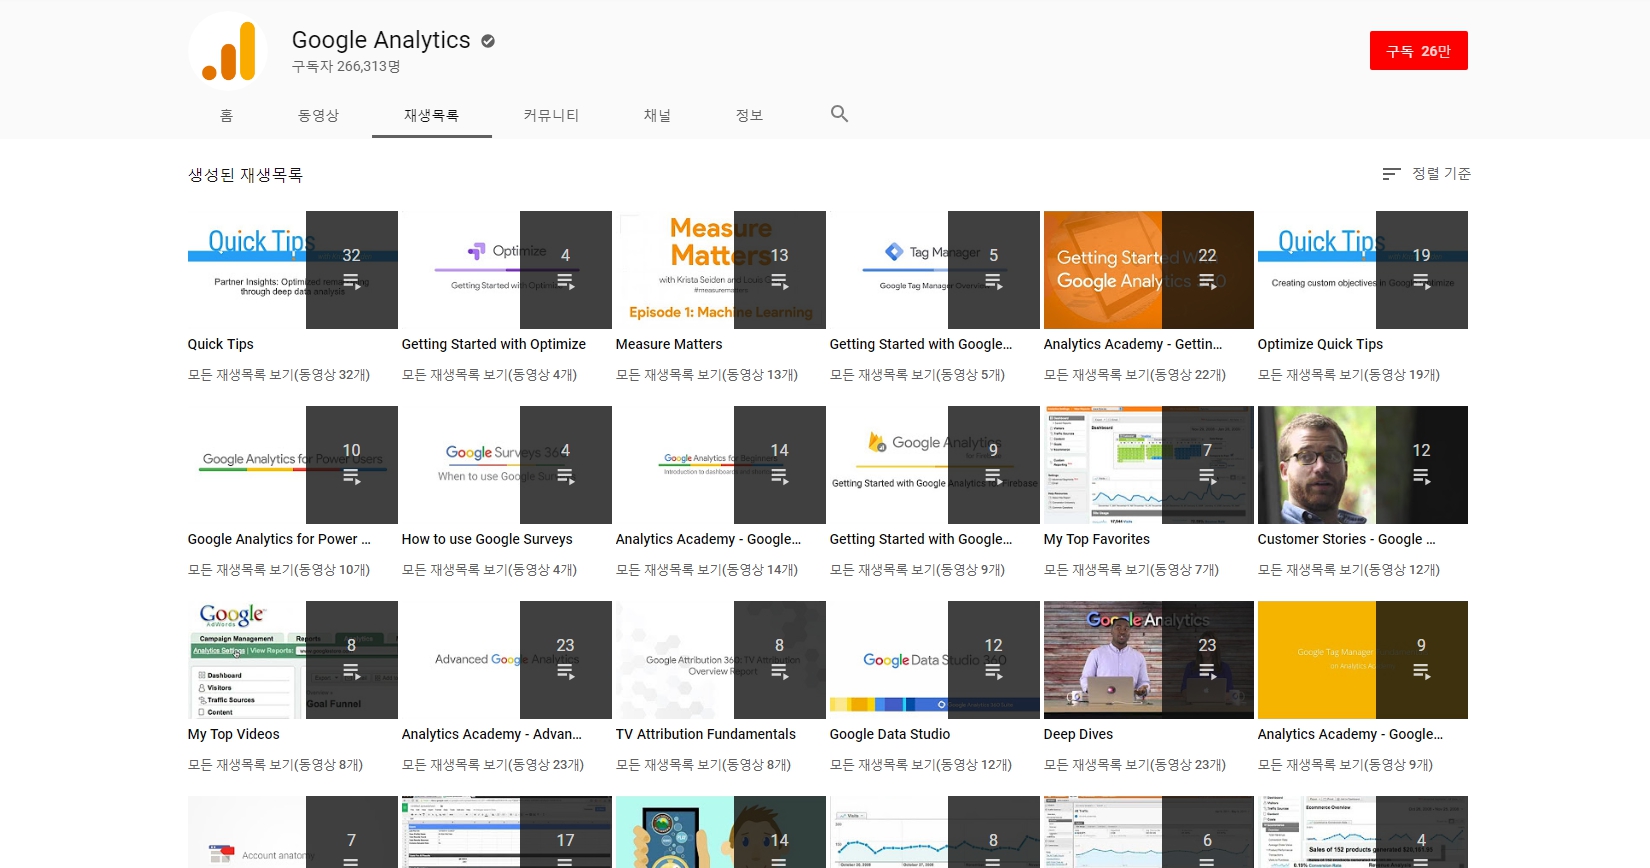Click playlist icon on Analytics Academy - Advan... thumbnail
Screen dimensions: 1650x868
[x=566, y=672]
